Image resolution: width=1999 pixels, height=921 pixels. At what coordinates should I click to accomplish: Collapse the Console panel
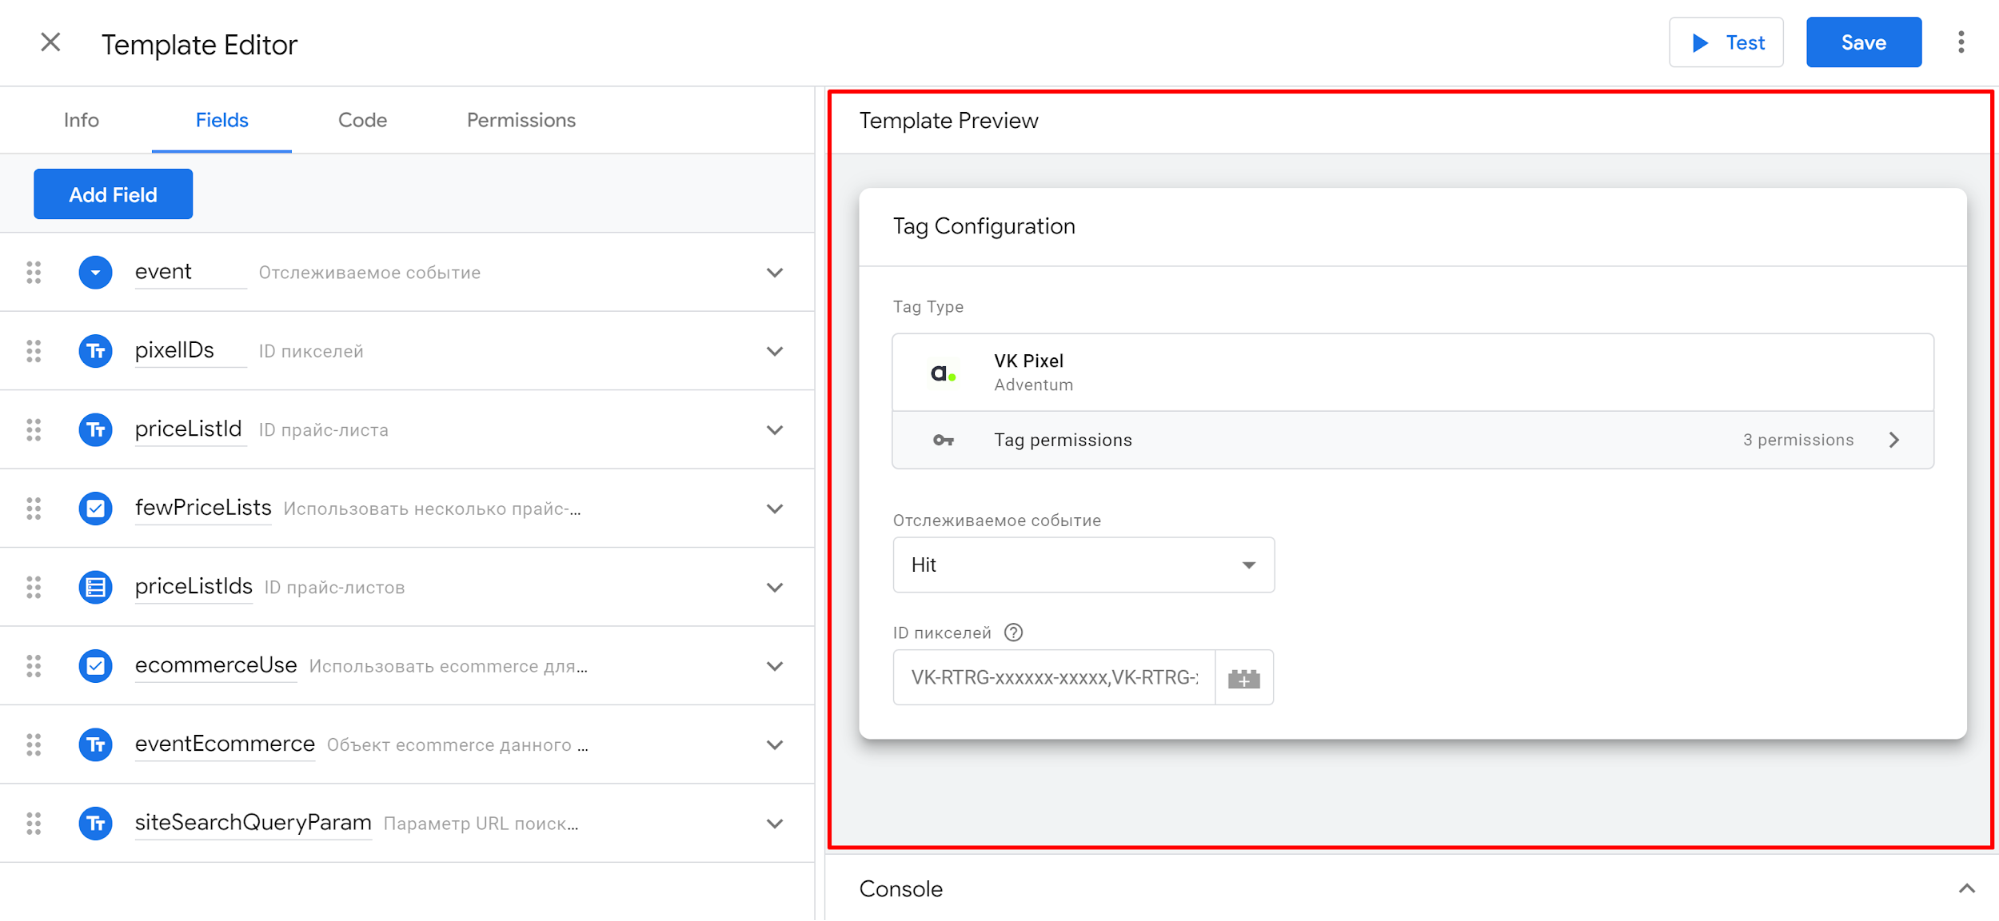(x=1966, y=888)
